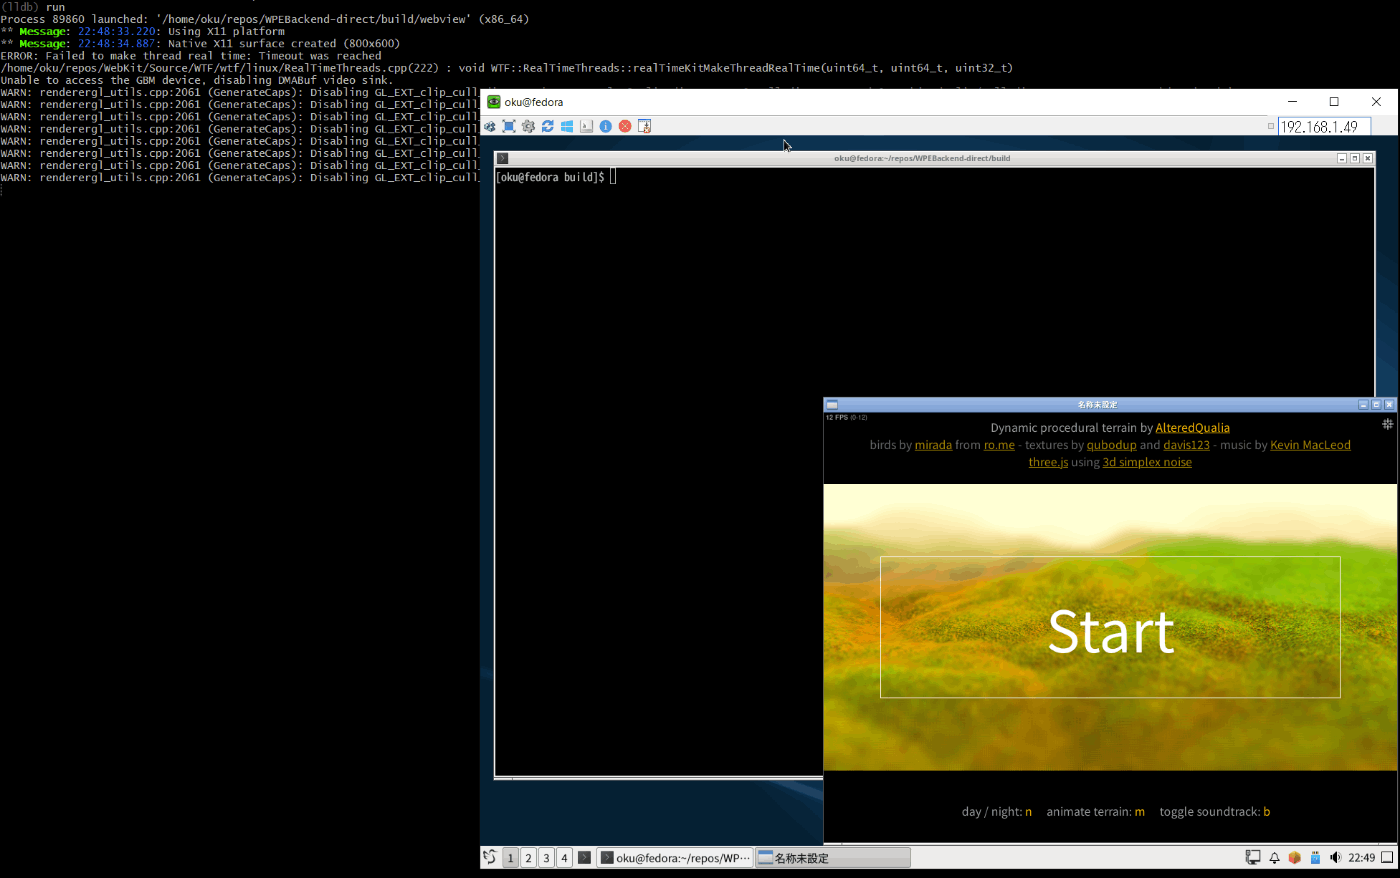The height and width of the screenshot is (878, 1400).
Task: Open the qubodup link
Action: (x=1112, y=445)
